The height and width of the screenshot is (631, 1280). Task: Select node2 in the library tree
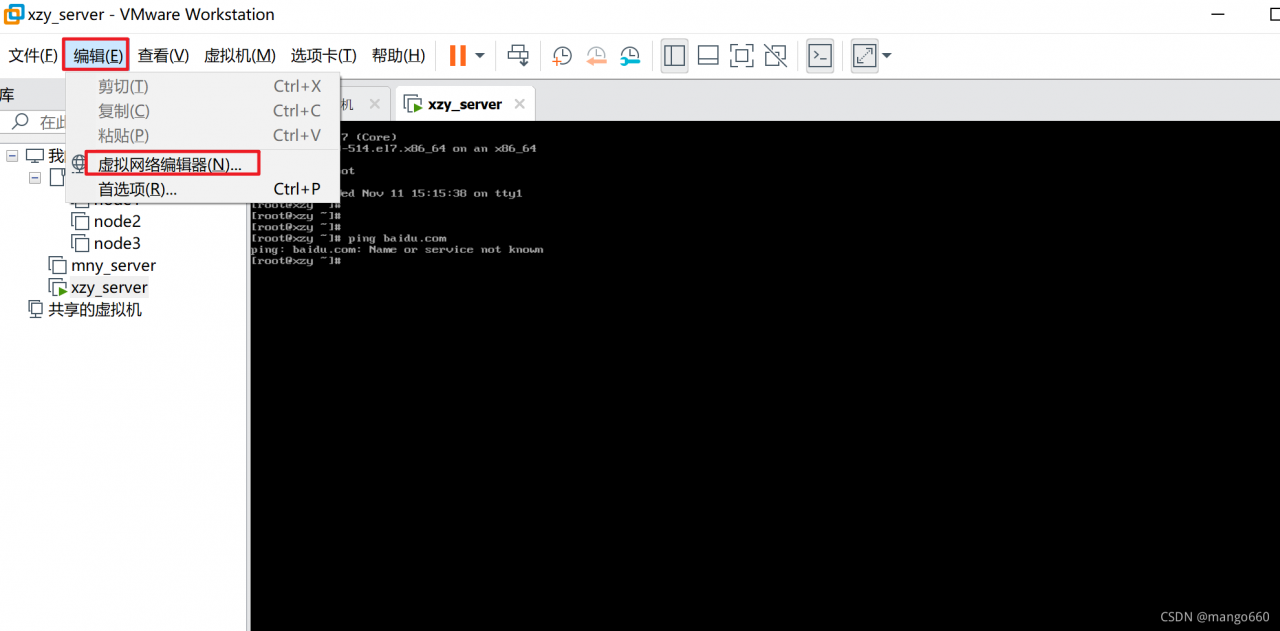(117, 221)
